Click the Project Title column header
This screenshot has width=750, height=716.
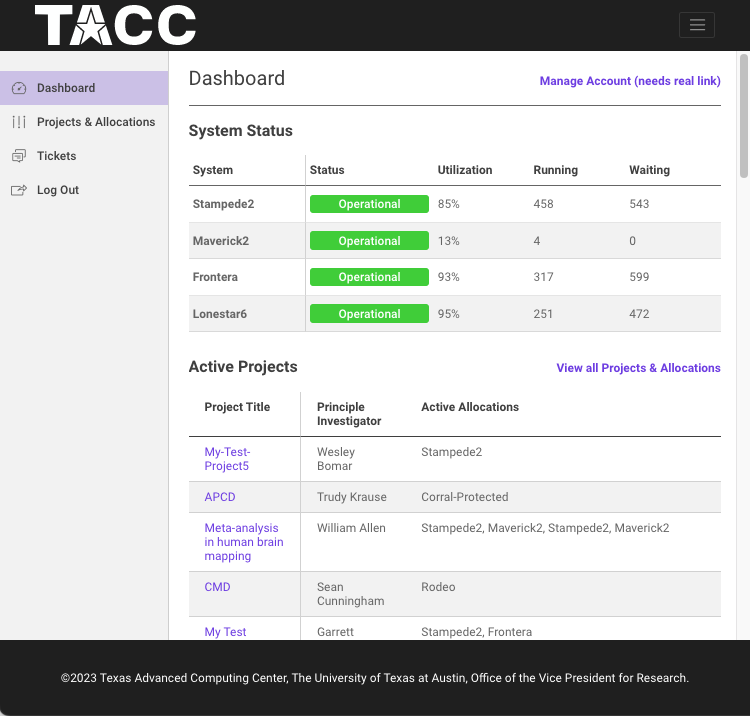(x=237, y=407)
